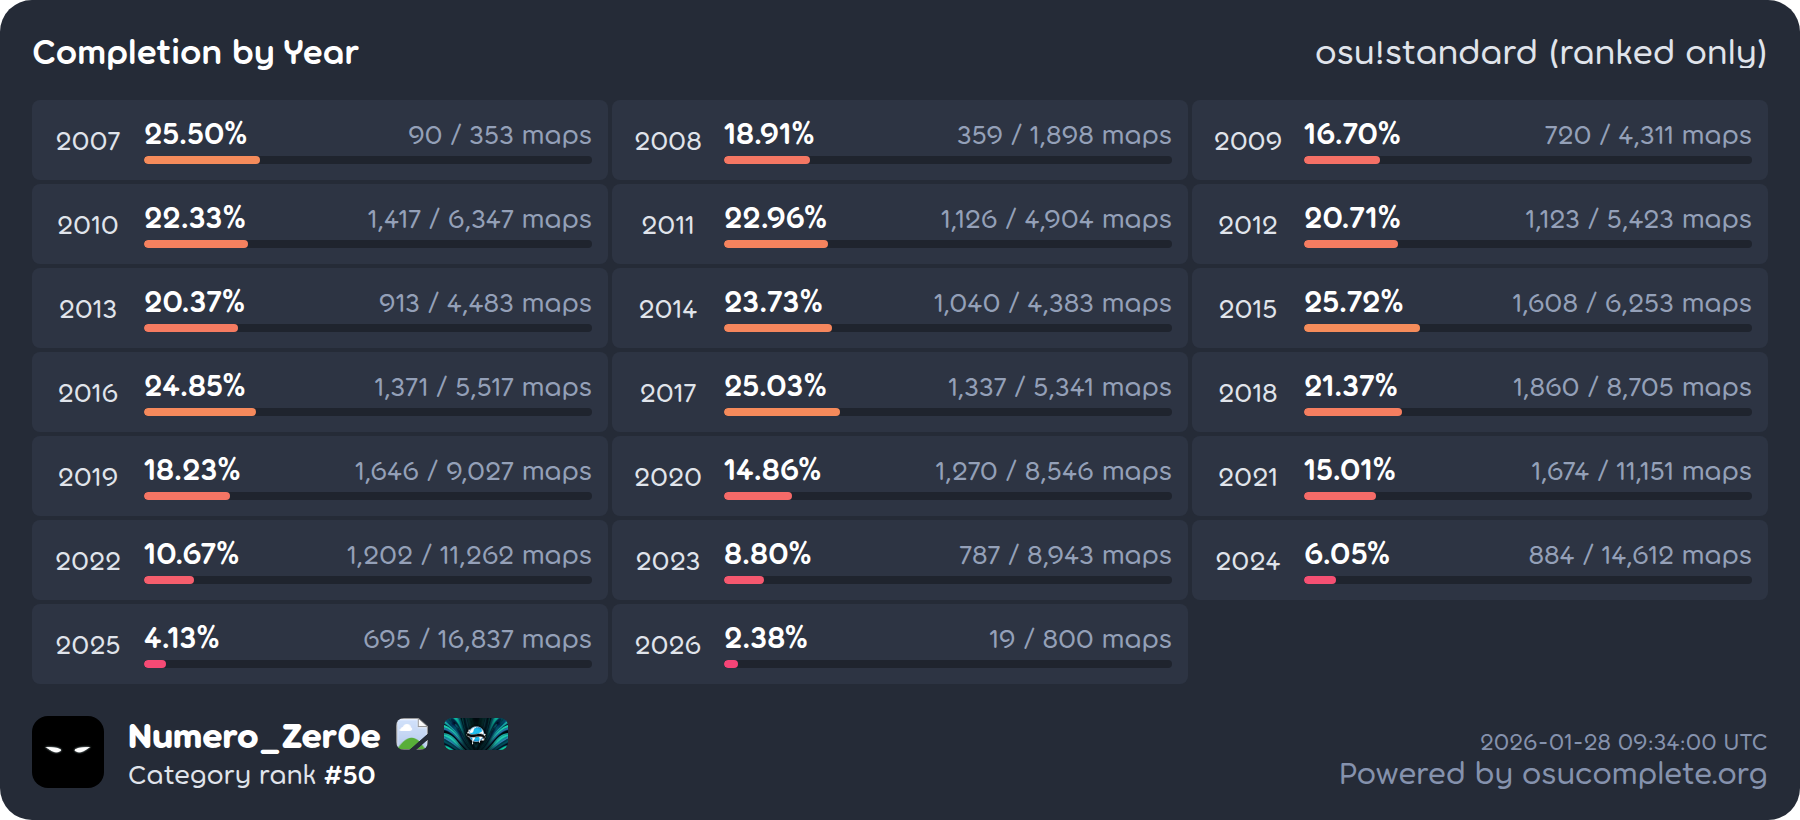This screenshot has height=820, width=1800.
Task: Click the Category rank #50 text
Action: pos(252,775)
